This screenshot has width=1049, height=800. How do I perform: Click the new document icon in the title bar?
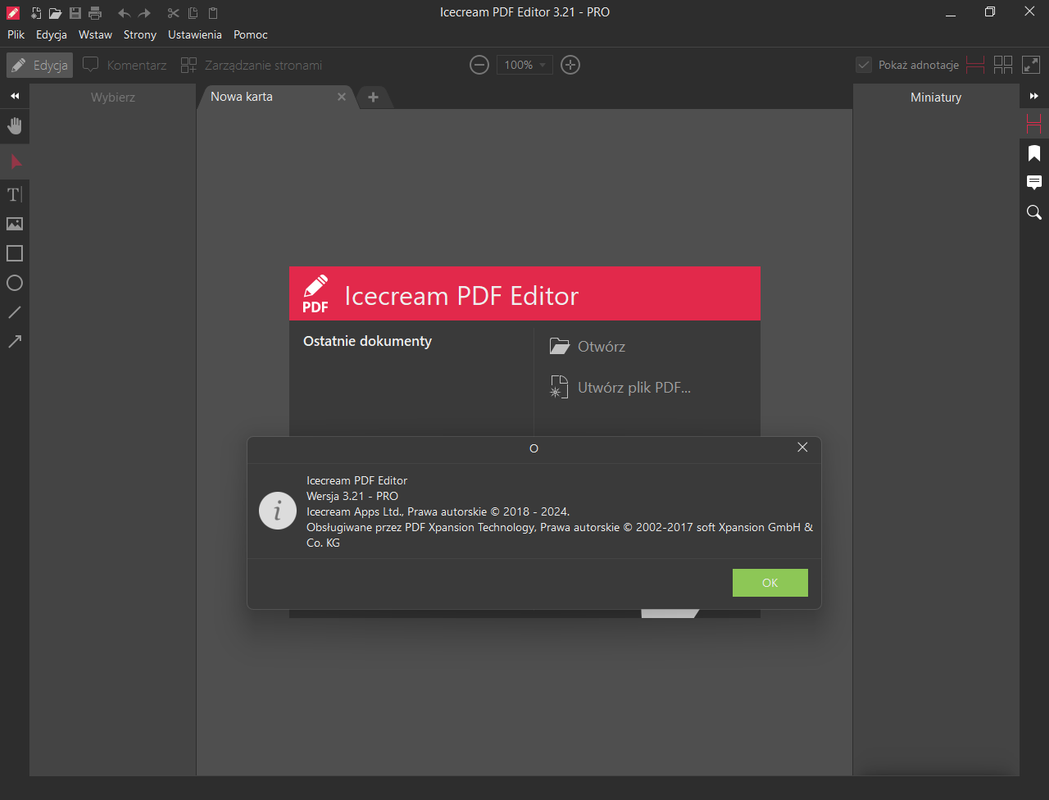36,13
